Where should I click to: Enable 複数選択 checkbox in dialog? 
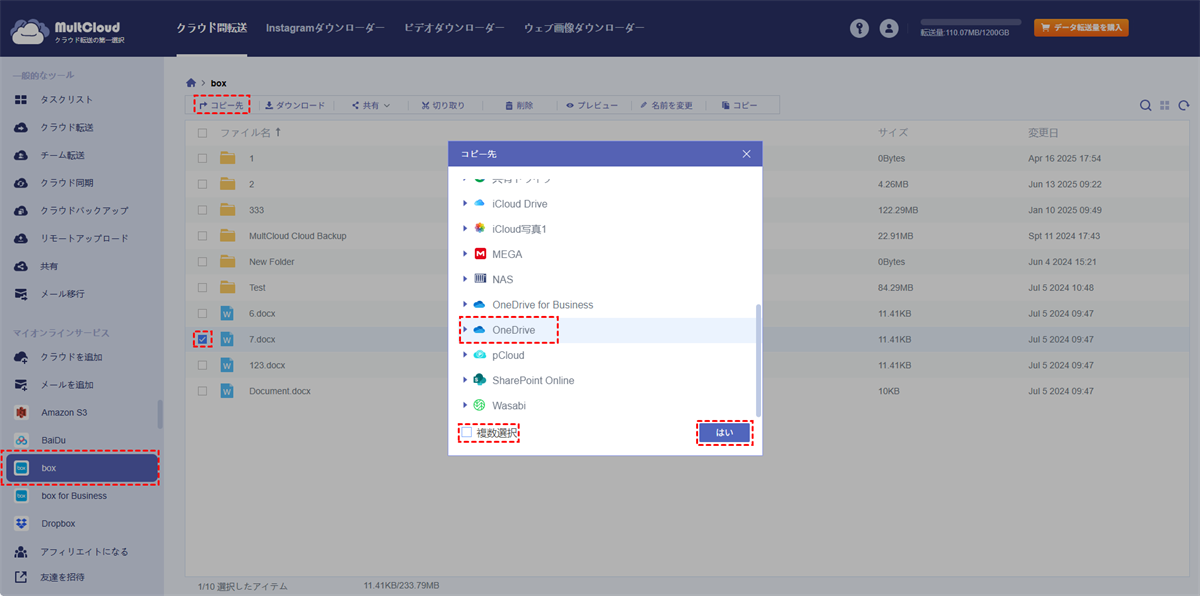[x=467, y=433]
